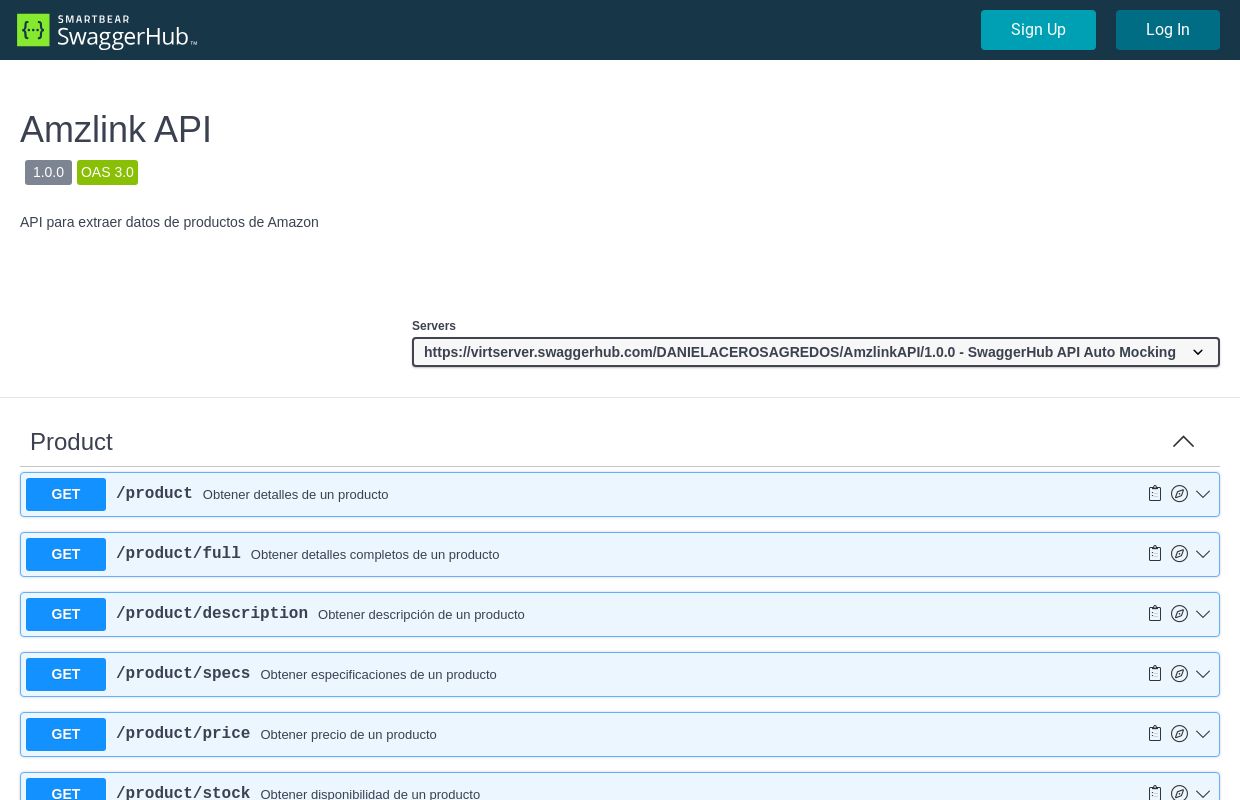The width and height of the screenshot is (1240, 800).
Task: Click the GET button for /product/full
Action: (66, 554)
